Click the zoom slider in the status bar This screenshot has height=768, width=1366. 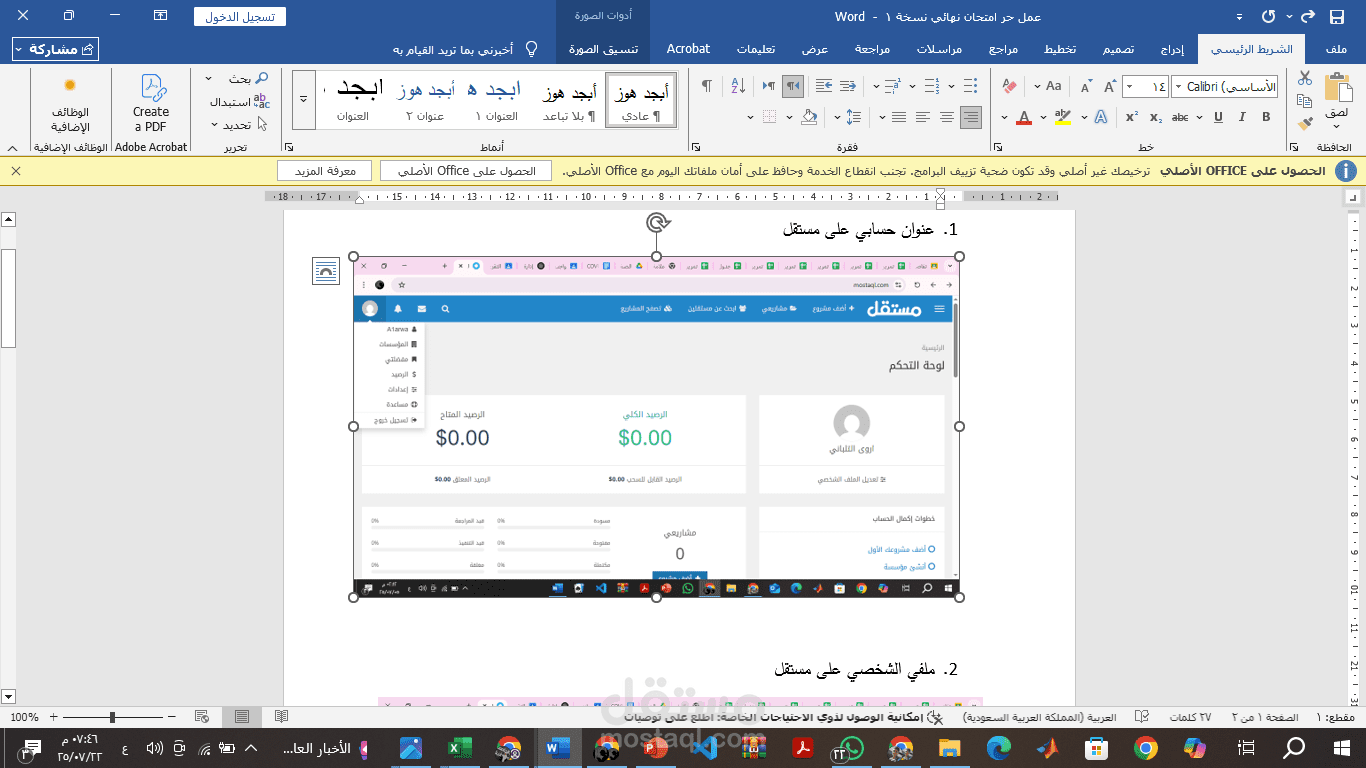click(112, 717)
